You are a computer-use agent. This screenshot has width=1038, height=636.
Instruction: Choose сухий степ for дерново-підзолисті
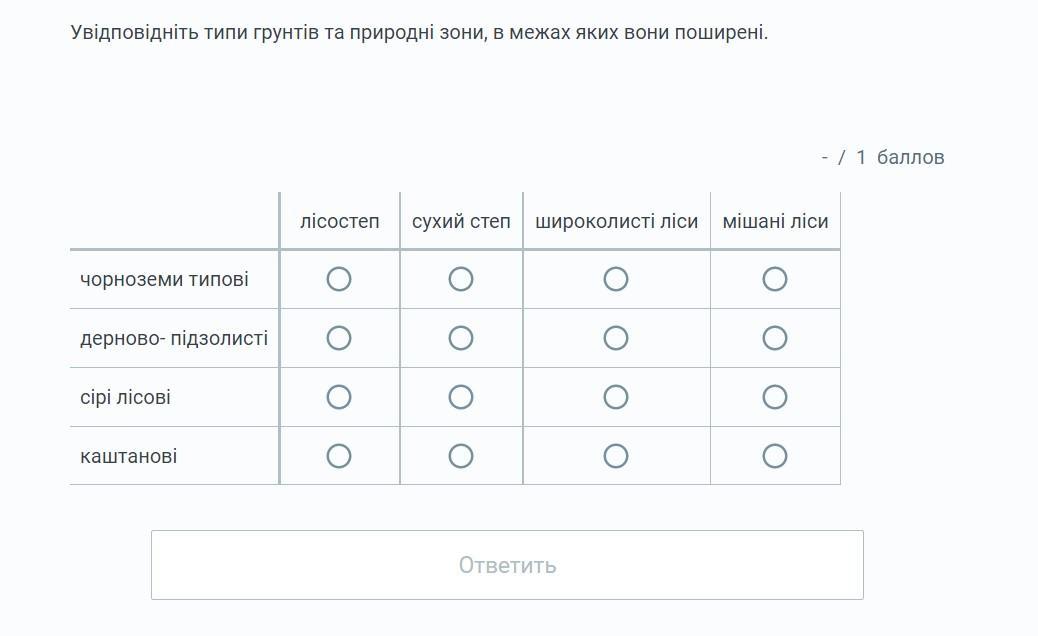461,338
